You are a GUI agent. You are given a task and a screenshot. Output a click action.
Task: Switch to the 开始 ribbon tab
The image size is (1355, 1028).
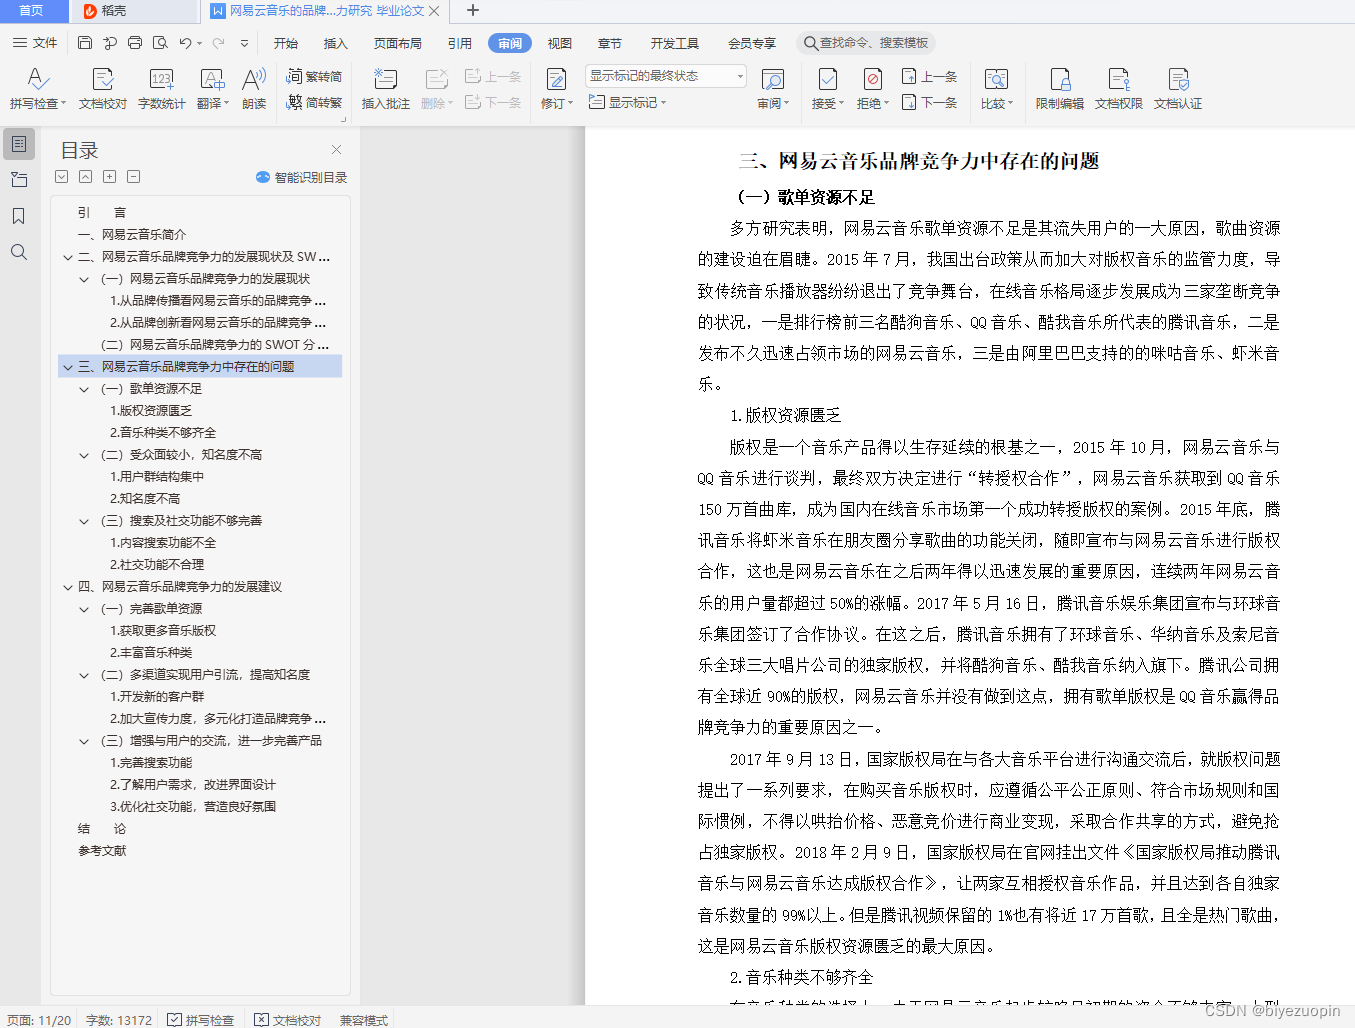tap(286, 43)
